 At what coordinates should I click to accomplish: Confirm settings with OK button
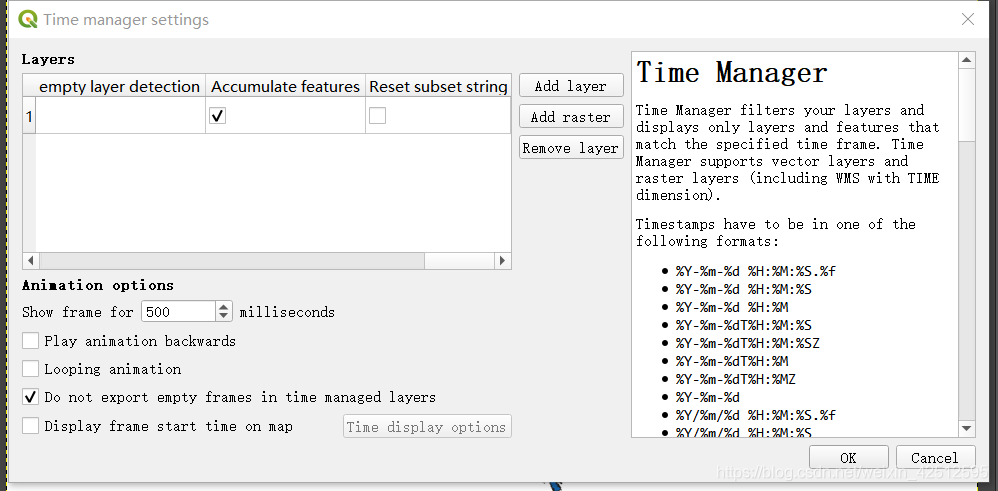pos(848,458)
